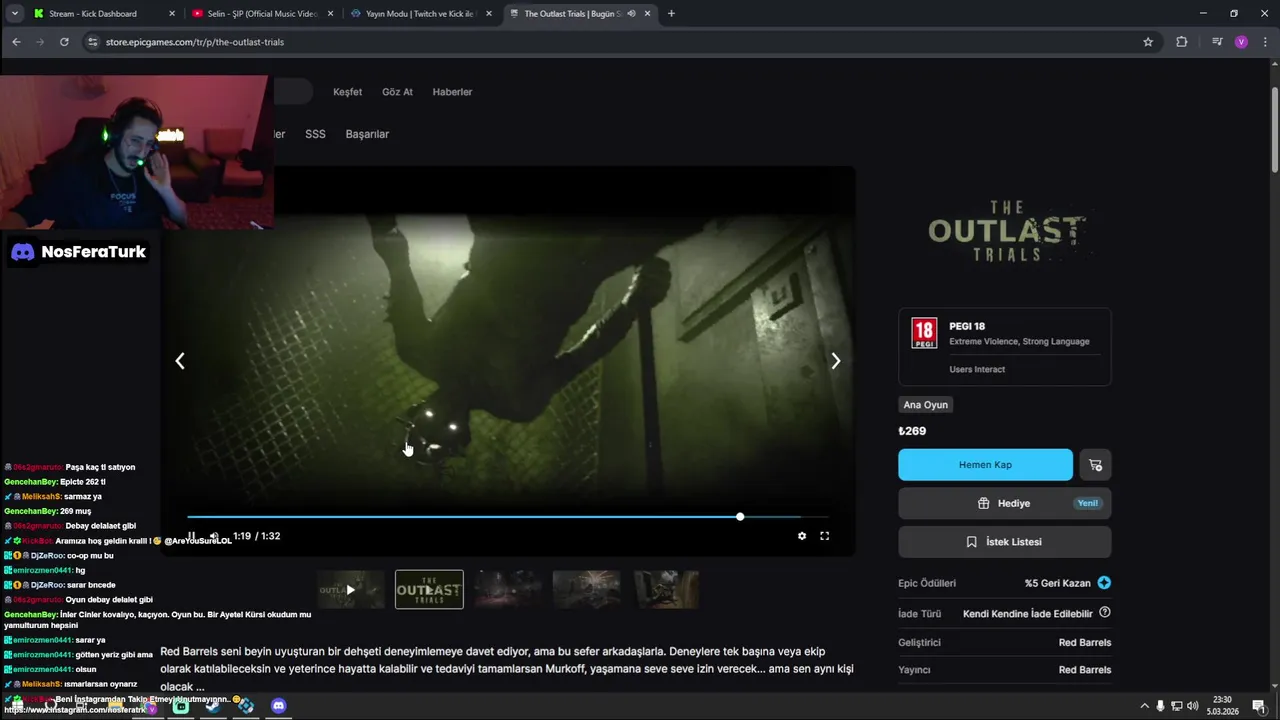
Task: Go to the previous media slide arrow
Action: click(180, 361)
